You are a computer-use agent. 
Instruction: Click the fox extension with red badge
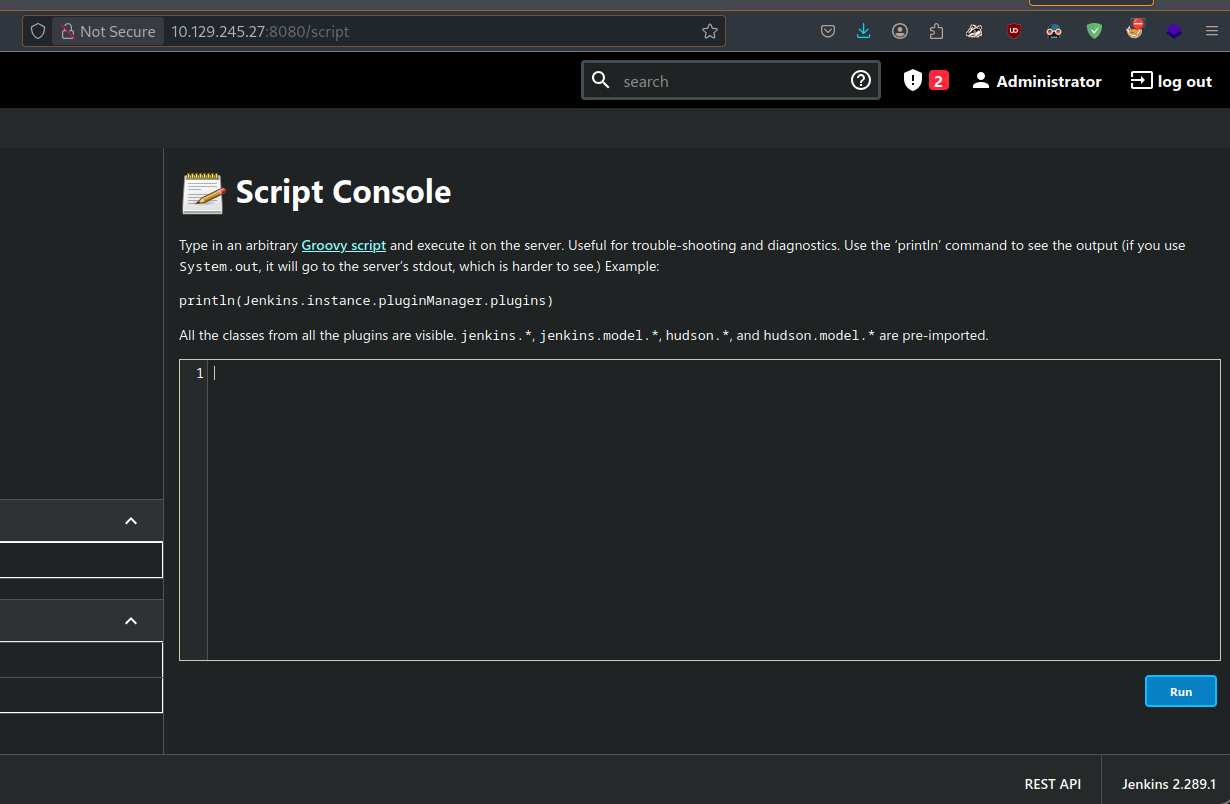click(1134, 30)
